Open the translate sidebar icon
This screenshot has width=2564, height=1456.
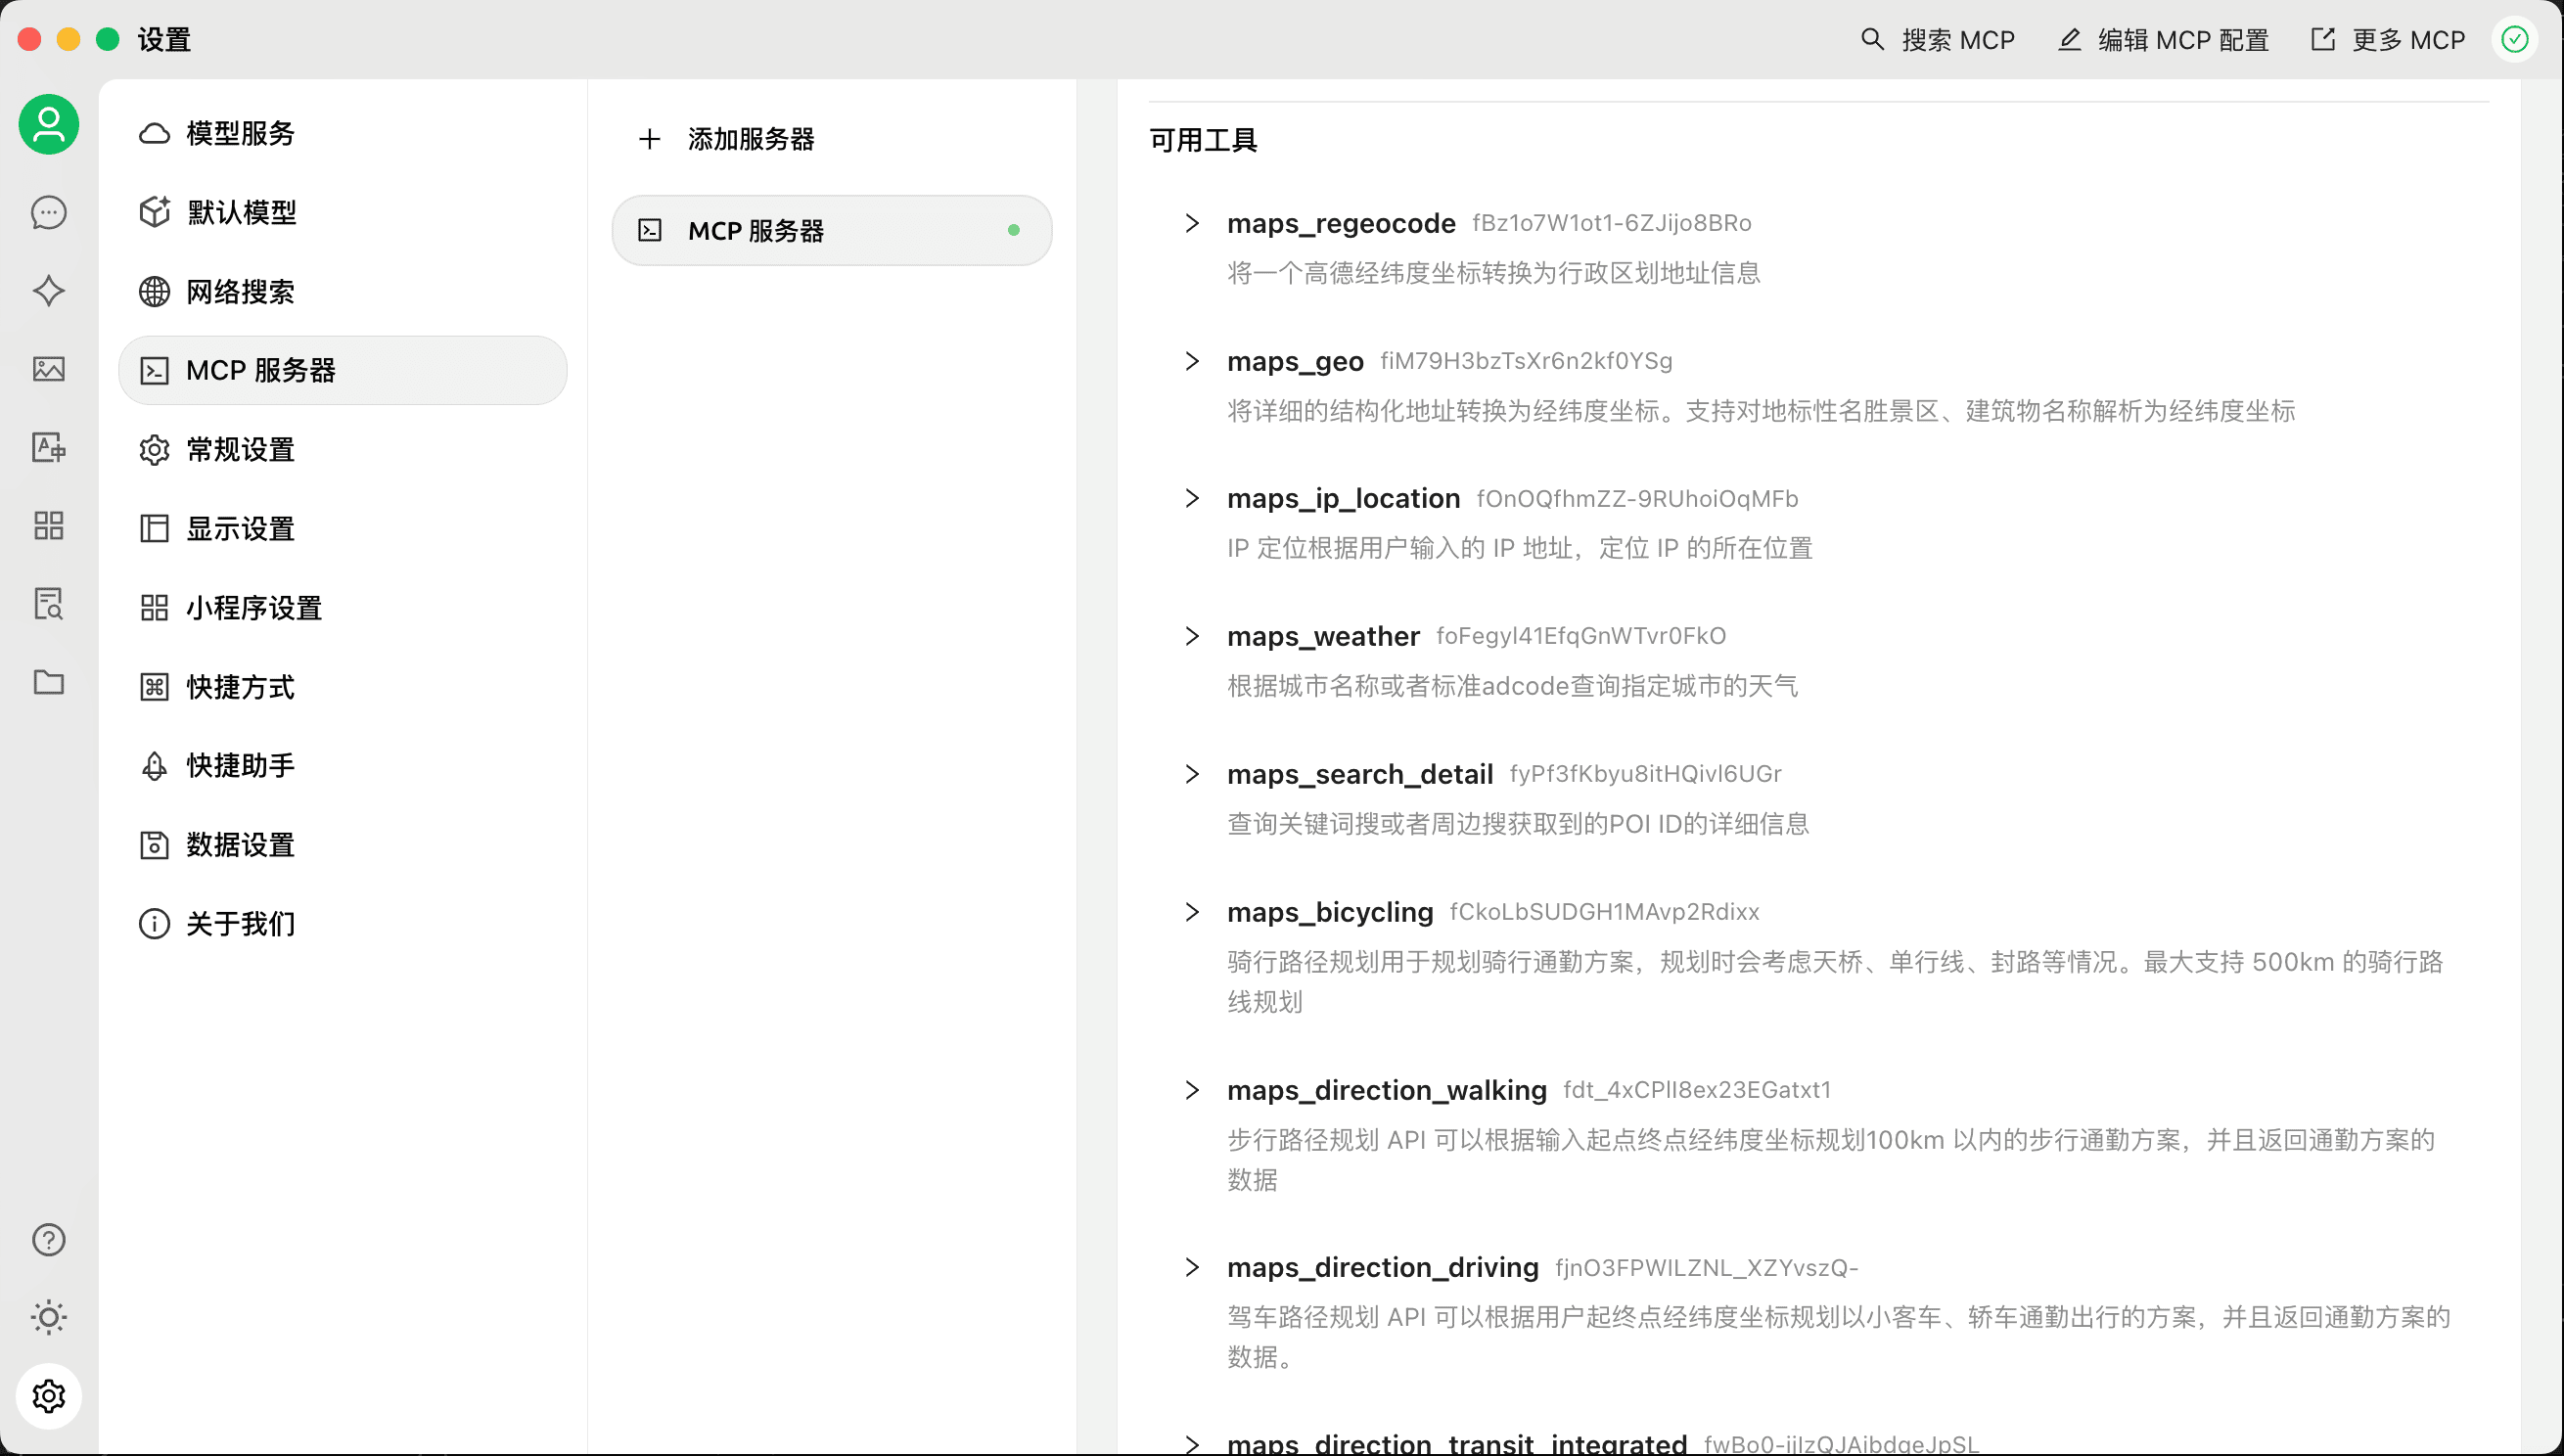click(48, 447)
